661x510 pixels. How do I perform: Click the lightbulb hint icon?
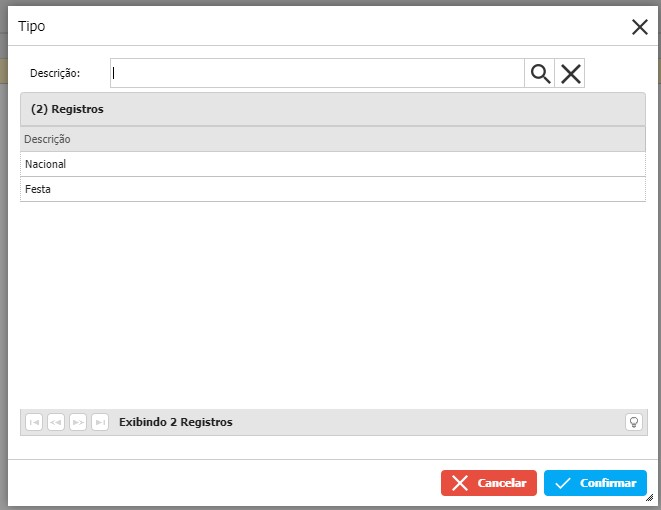(633, 422)
